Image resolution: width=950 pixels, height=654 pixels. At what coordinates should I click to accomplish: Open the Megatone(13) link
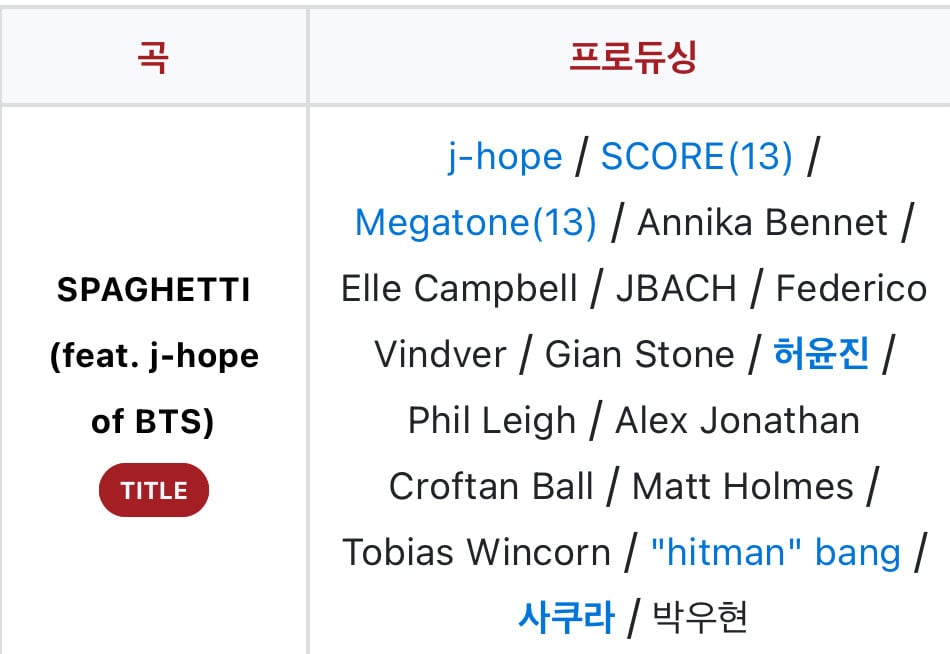tap(476, 223)
